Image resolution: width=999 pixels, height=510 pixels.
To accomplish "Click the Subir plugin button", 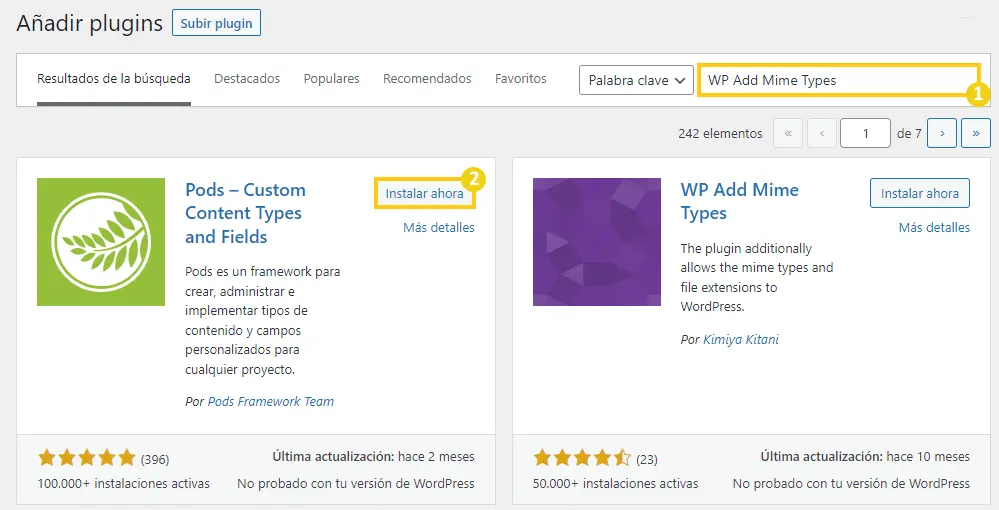I will click(216, 23).
